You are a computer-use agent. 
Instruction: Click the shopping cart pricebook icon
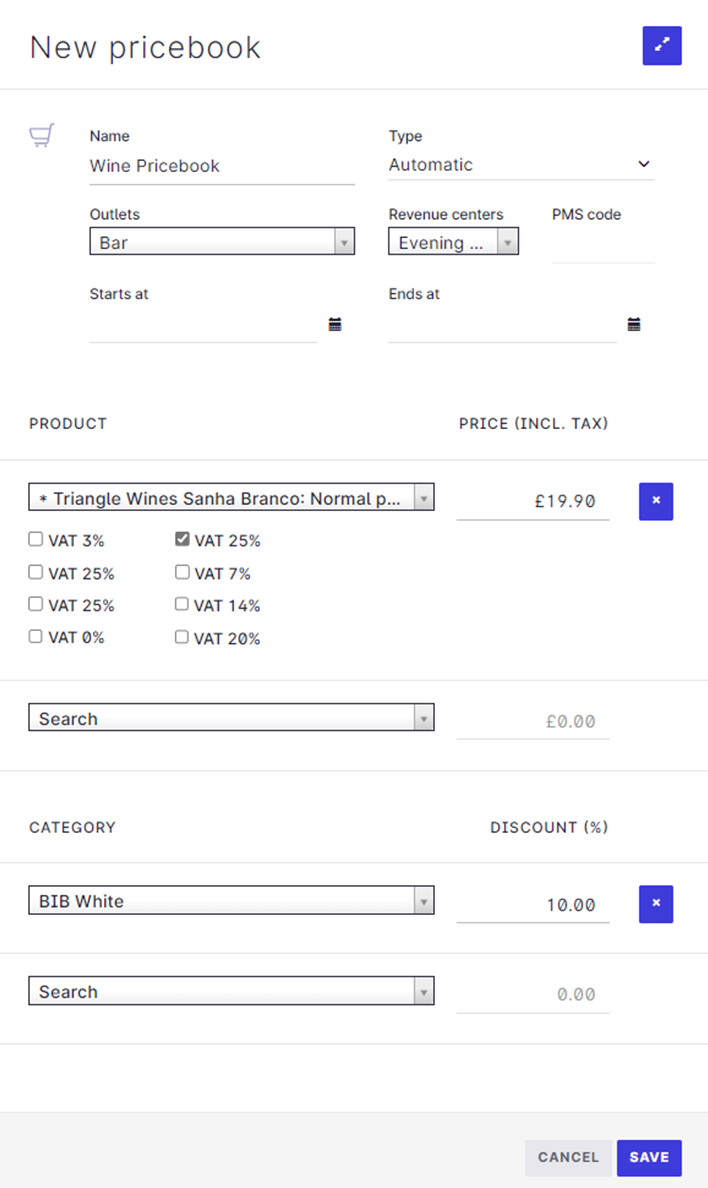click(x=41, y=135)
